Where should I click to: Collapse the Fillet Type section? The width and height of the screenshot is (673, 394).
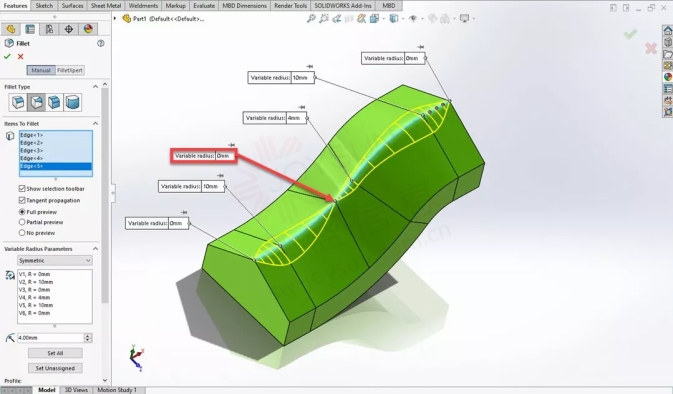pos(95,87)
